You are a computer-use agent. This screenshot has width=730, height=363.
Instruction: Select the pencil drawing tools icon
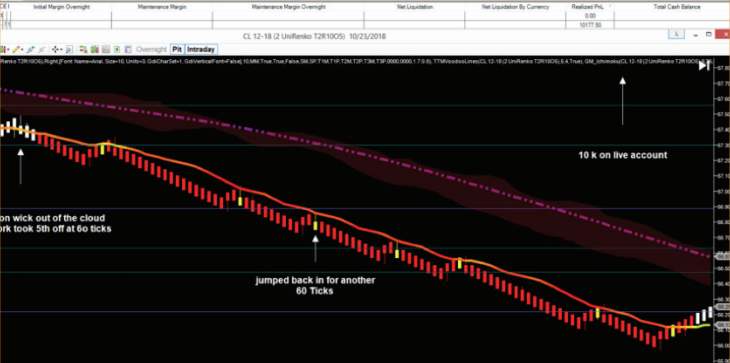pyautogui.click(x=16, y=49)
